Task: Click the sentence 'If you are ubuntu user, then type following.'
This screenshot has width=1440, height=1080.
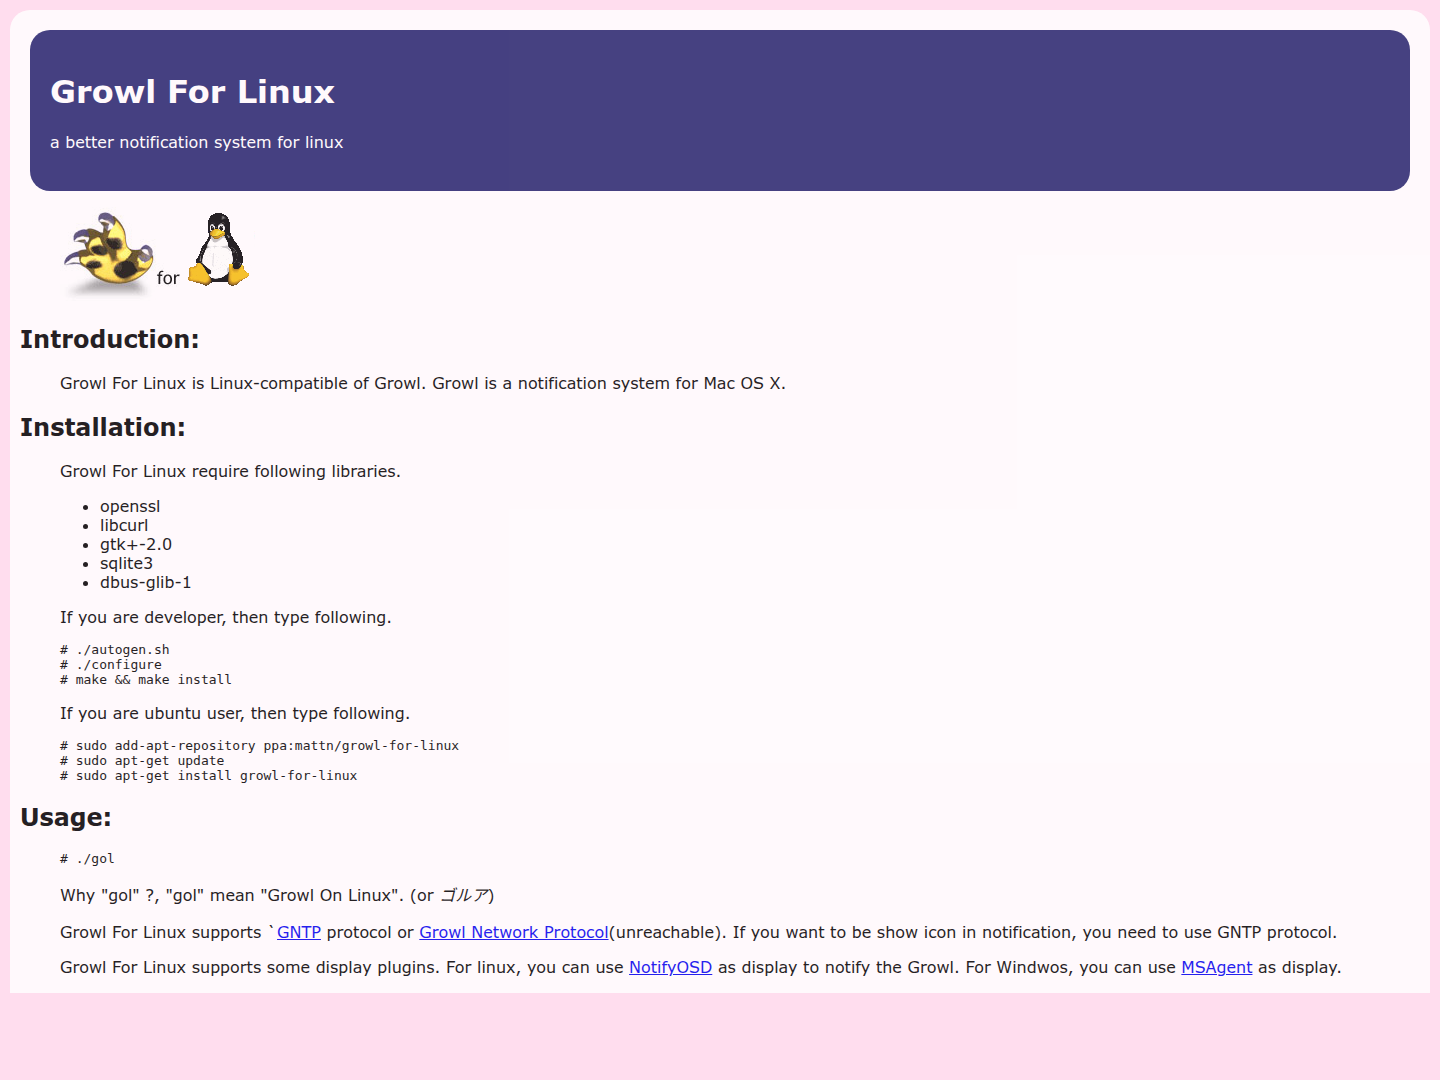Action: (x=235, y=713)
